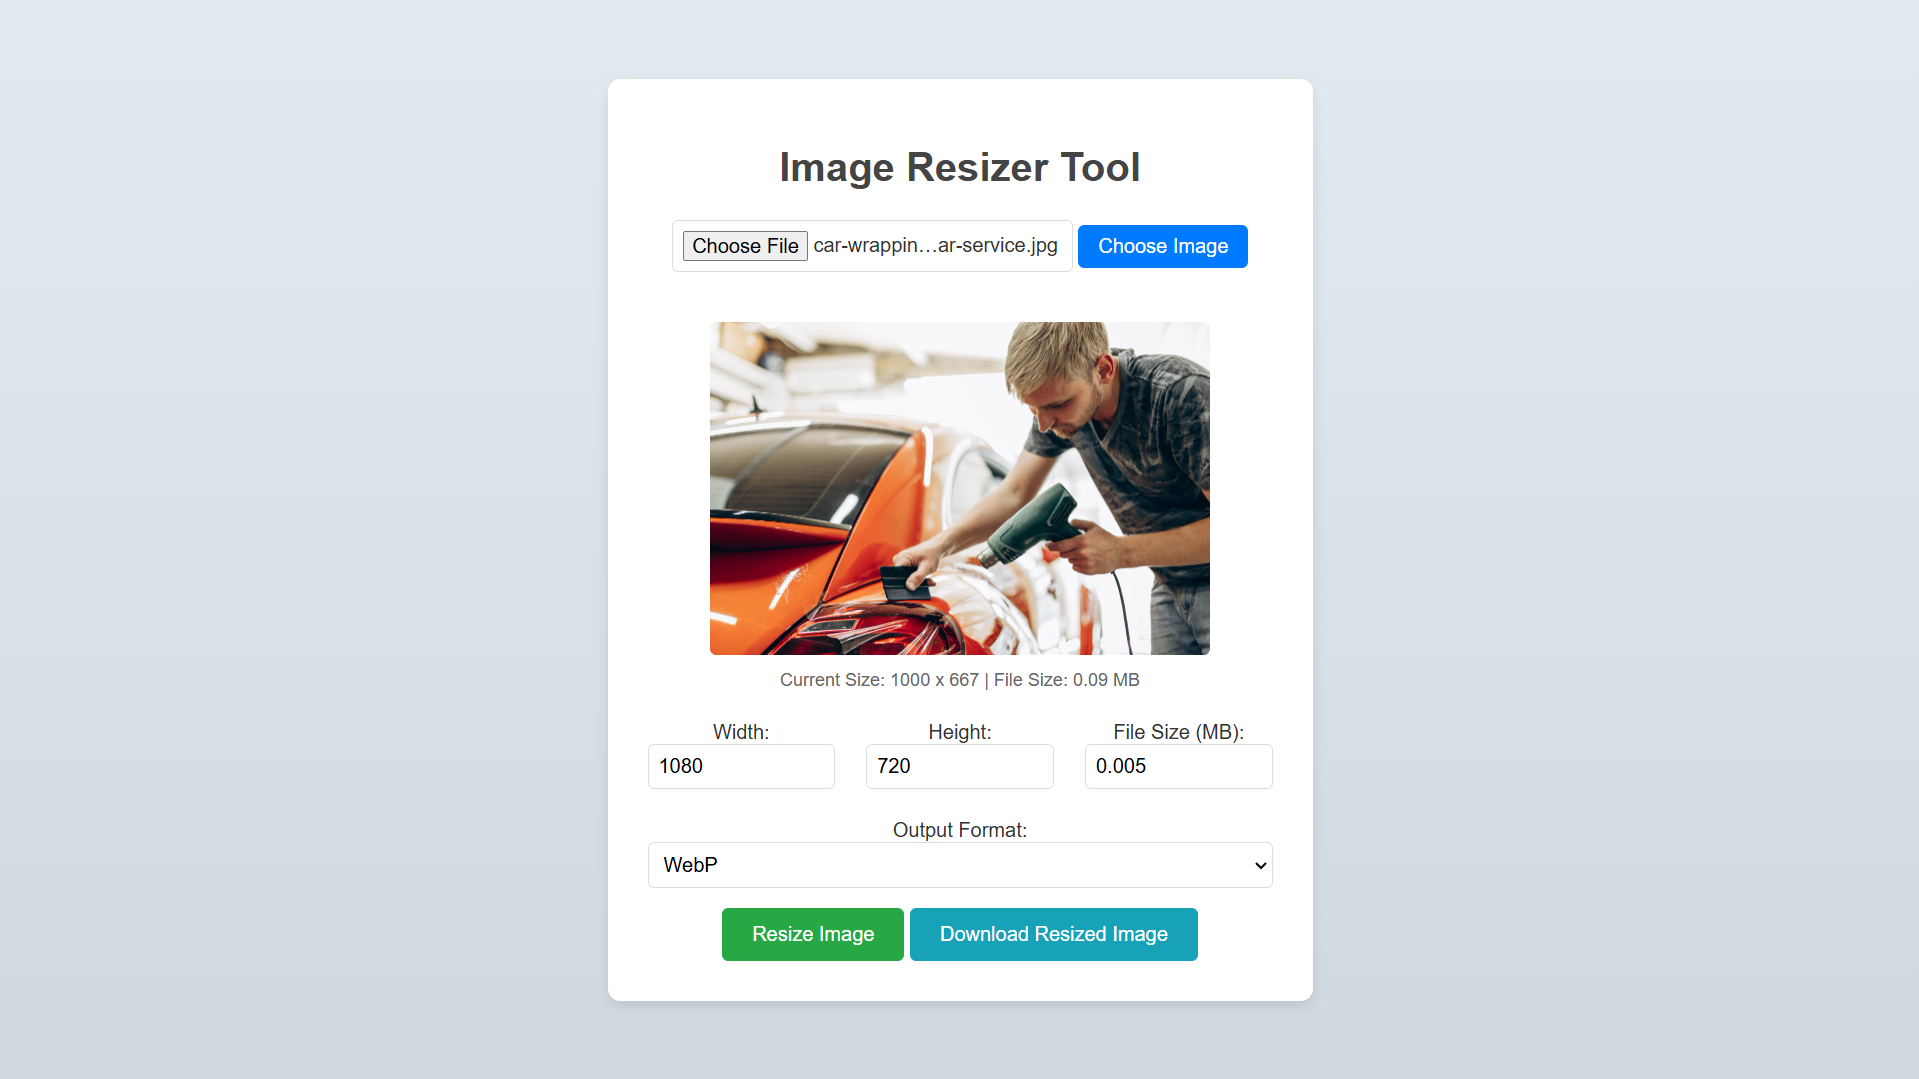Viewport: 1919px width, 1079px height.
Task: Focus the File Size (MB) input field
Action: tap(1179, 766)
